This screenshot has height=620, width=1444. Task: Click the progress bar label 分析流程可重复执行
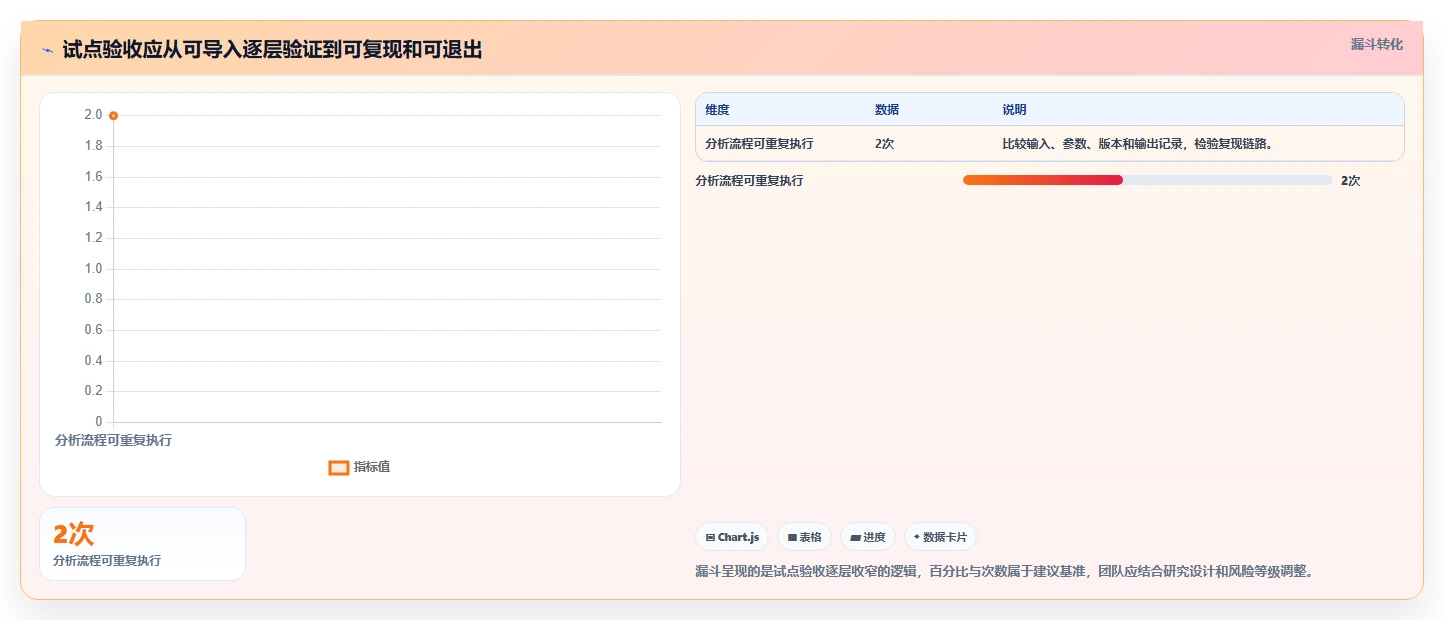(749, 181)
